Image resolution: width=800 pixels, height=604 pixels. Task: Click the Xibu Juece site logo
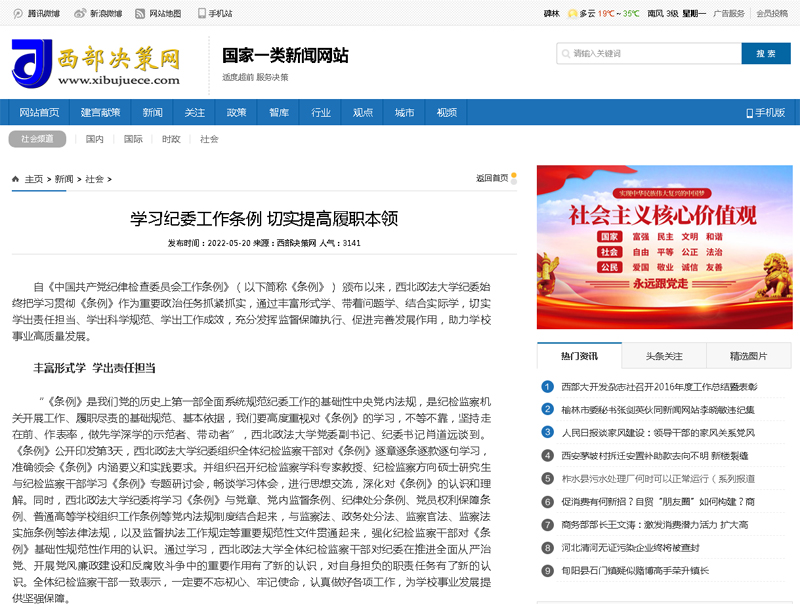click(x=96, y=64)
